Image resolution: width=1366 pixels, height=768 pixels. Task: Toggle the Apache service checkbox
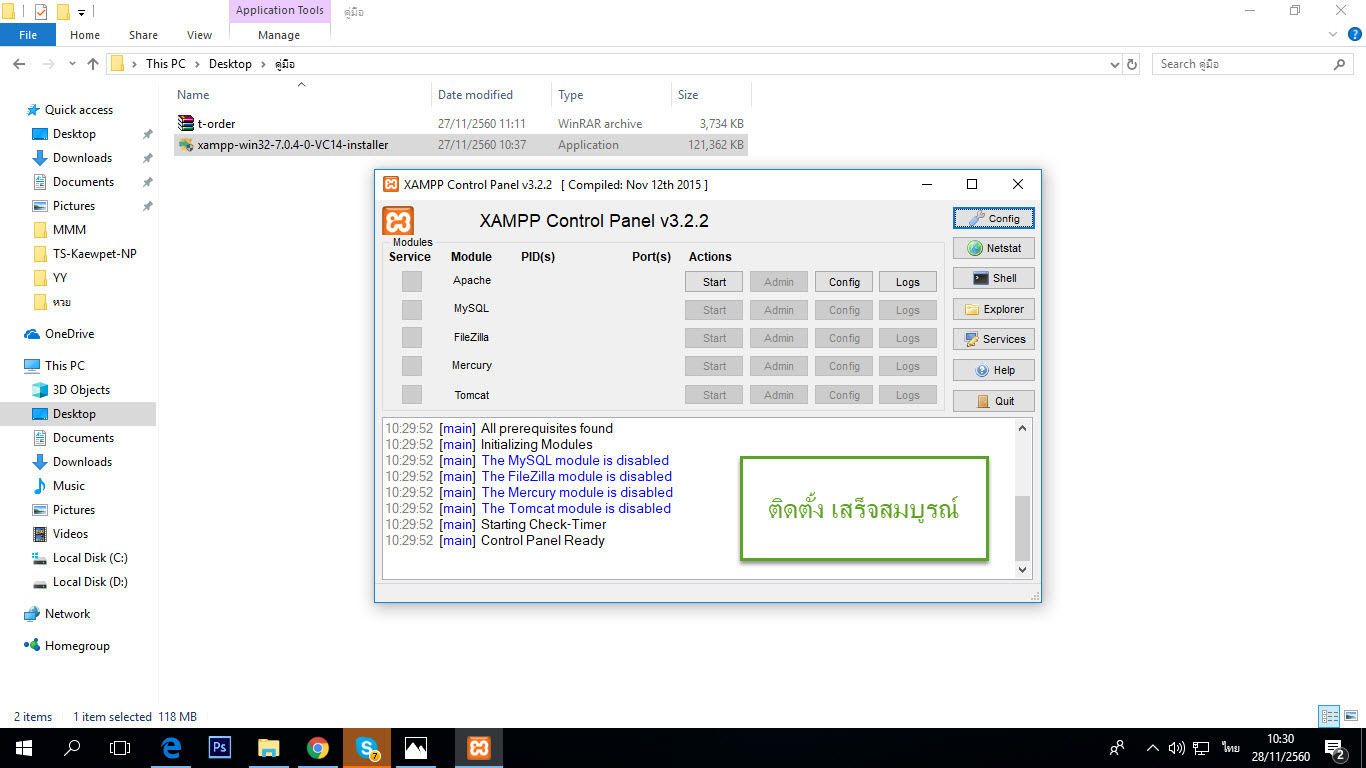click(x=412, y=281)
